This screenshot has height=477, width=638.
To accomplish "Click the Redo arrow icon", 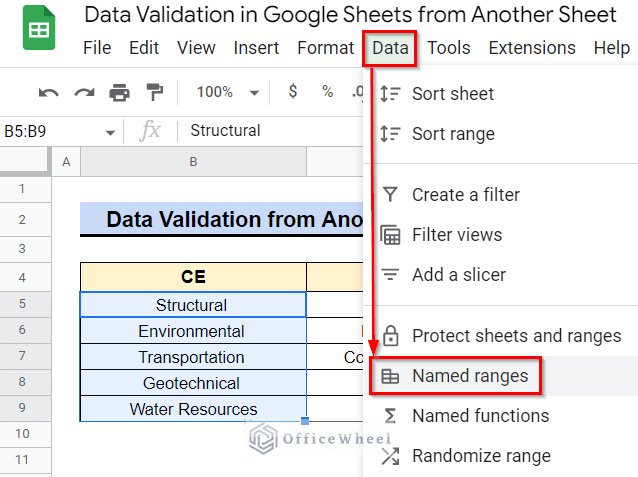I will (84, 93).
